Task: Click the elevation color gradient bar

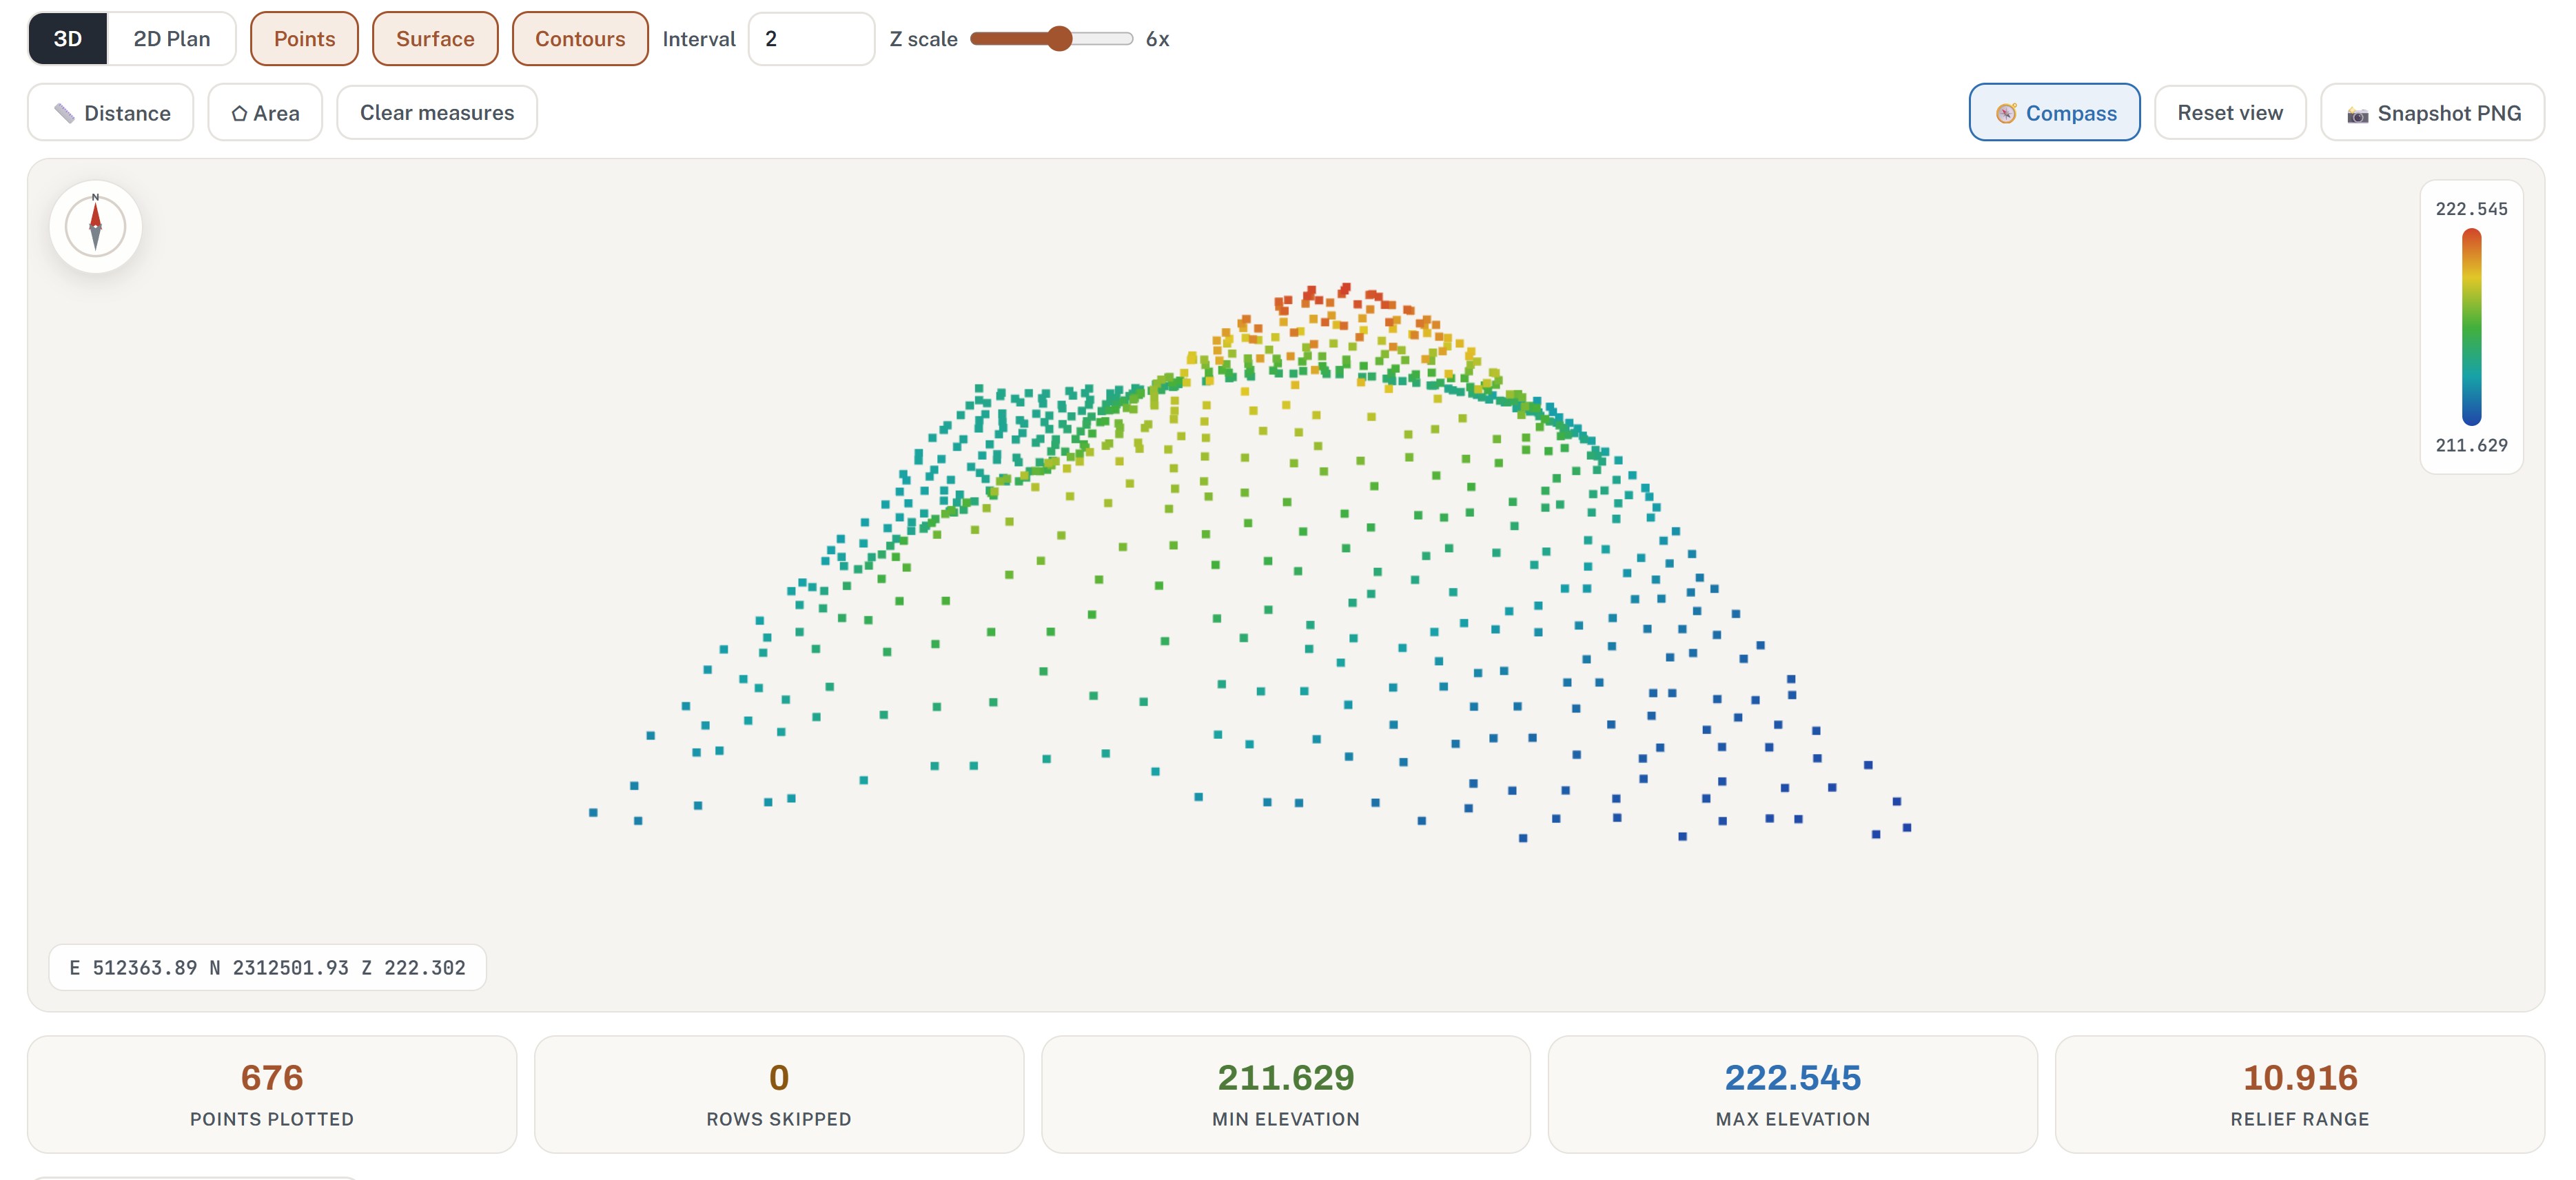Action: [x=2471, y=327]
